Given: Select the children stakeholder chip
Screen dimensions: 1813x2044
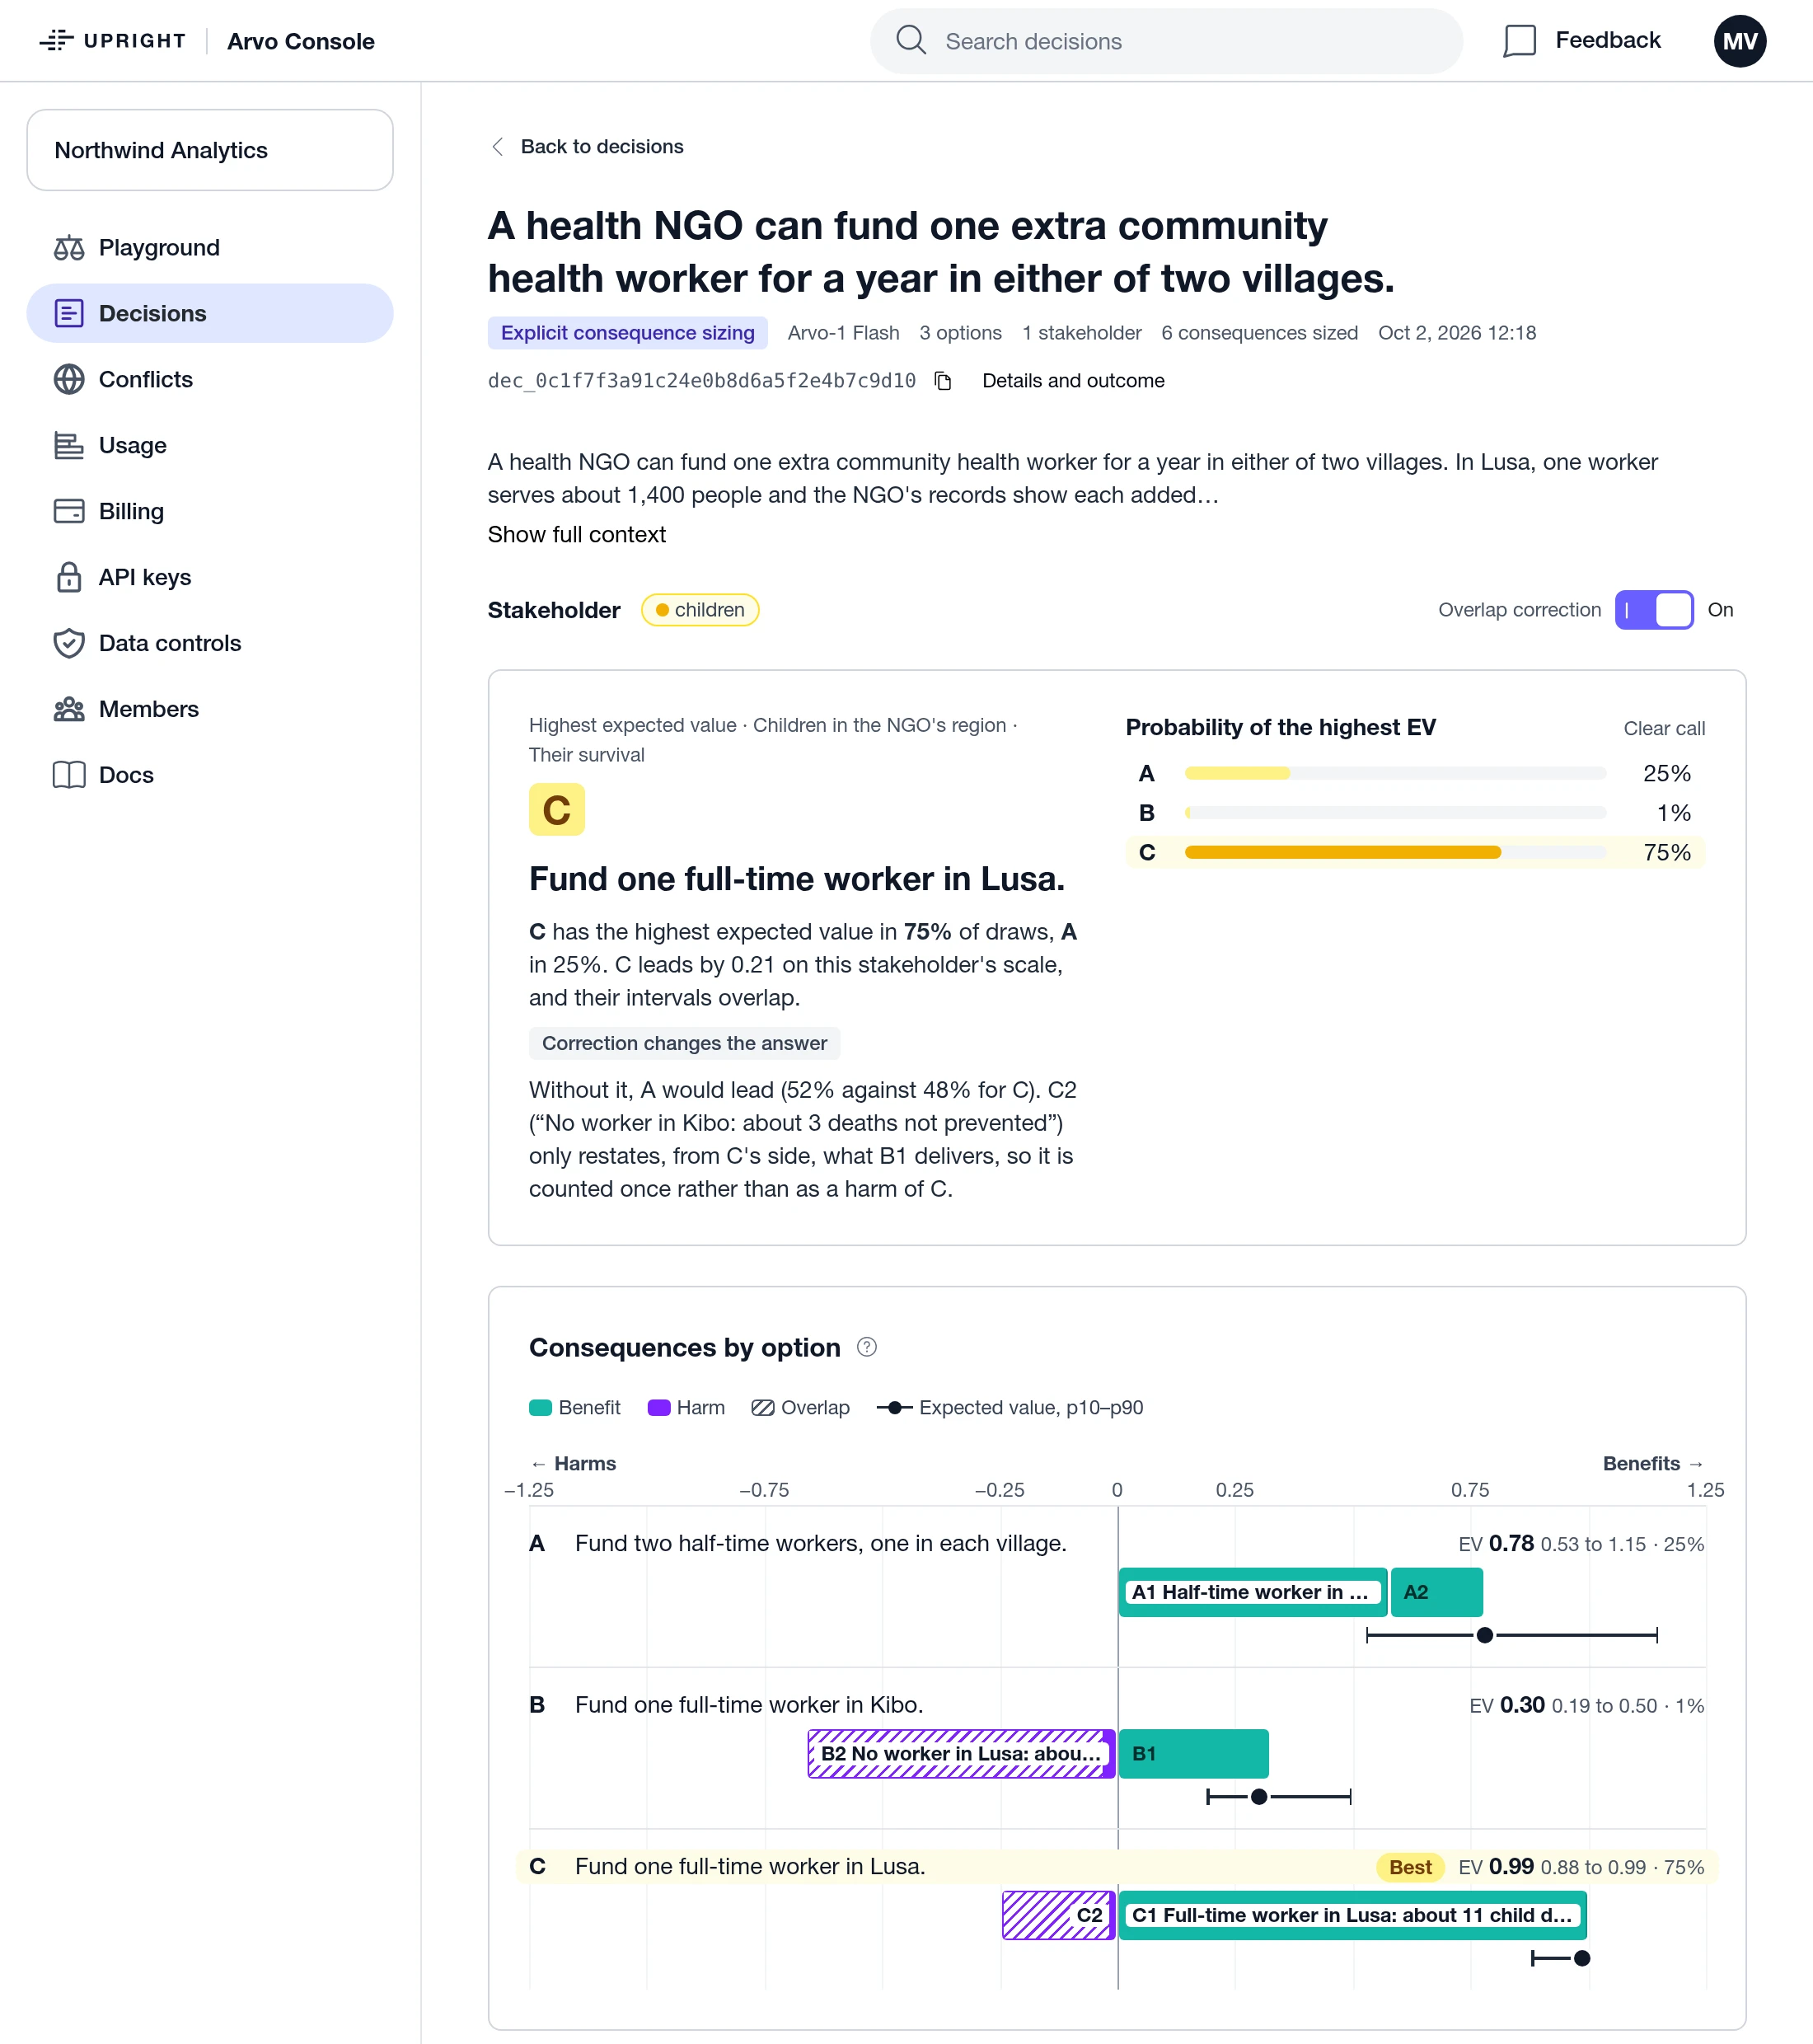Looking at the screenshot, I should click(x=700, y=610).
